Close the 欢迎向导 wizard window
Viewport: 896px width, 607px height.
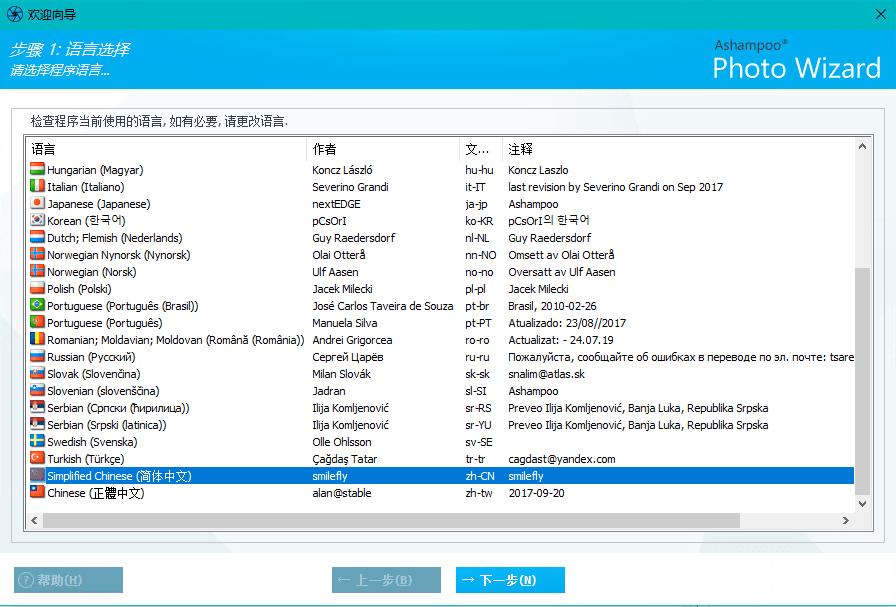tap(881, 14)
